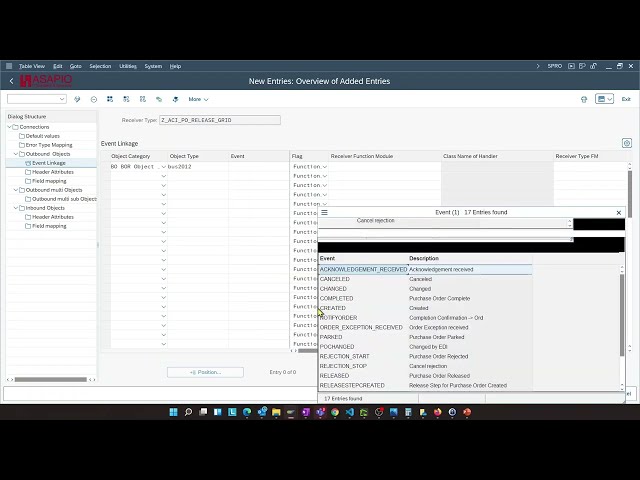The width and height of the screenshot is (640, 480).
Task: Open the Windows Start menu
Action: coord(173,412)
